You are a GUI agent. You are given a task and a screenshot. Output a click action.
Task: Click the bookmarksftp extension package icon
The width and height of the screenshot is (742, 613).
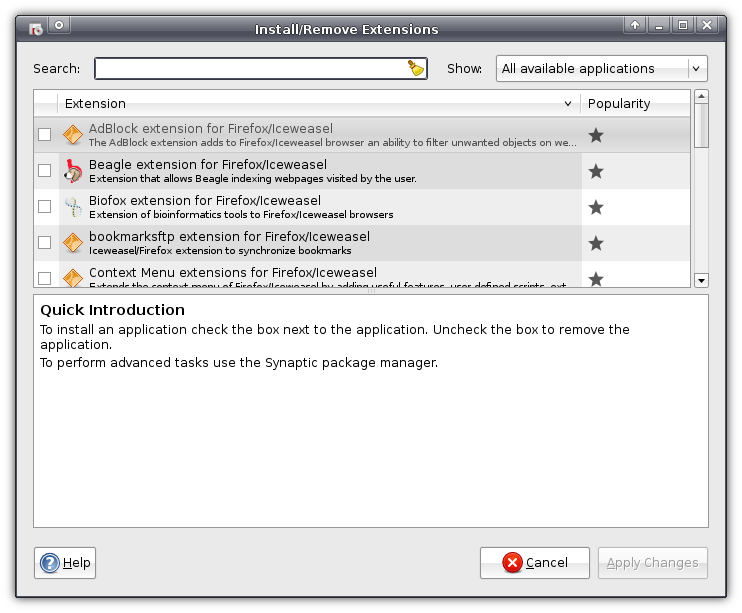(x=73, y=243)
